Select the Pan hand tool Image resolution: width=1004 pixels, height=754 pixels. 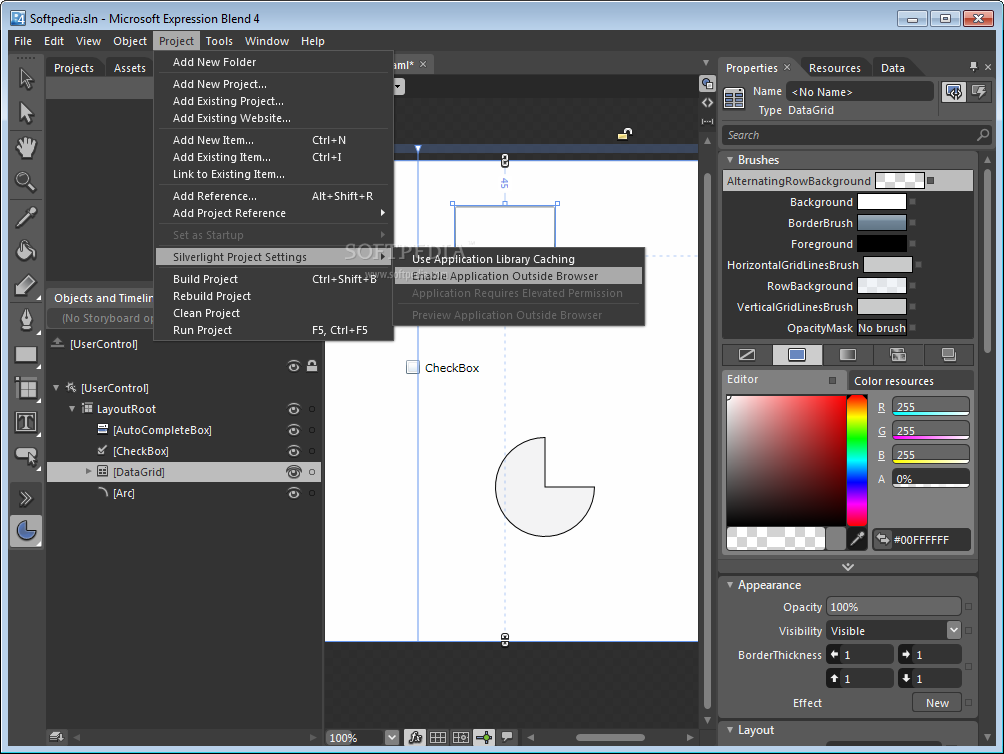(x=26, y=148)
